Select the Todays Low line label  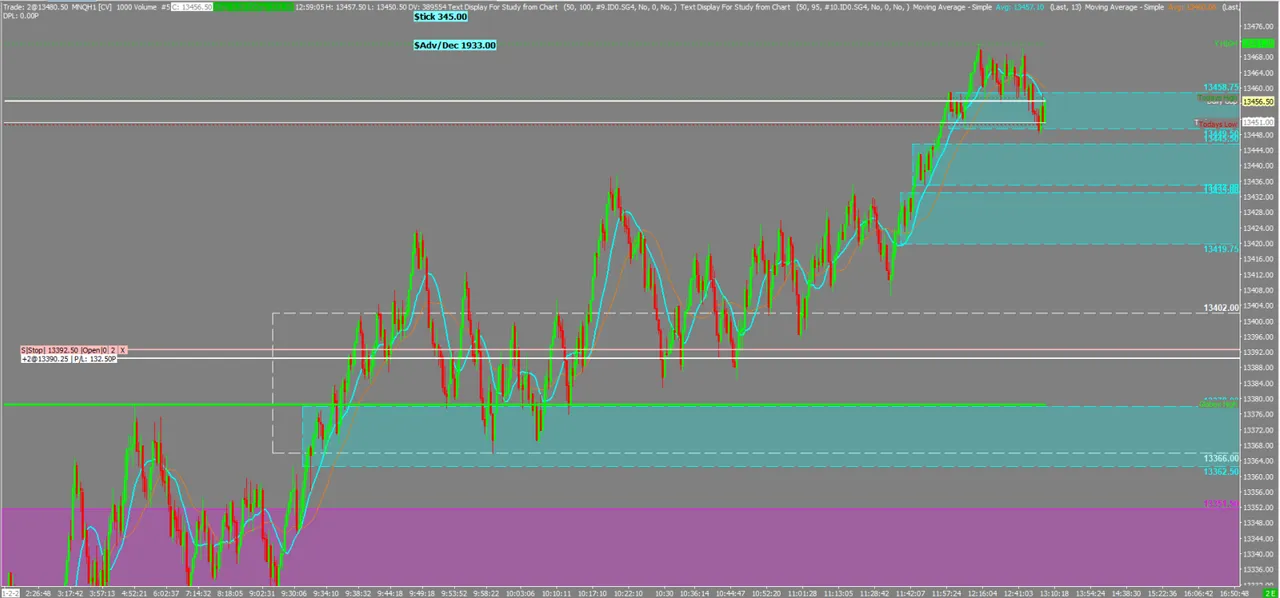[x=1218, y=124]
